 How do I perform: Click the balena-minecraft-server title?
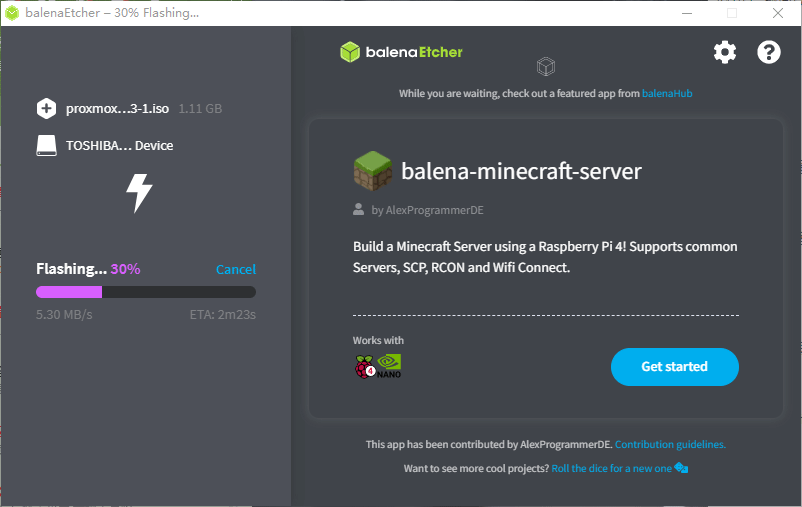click(521, 171)
